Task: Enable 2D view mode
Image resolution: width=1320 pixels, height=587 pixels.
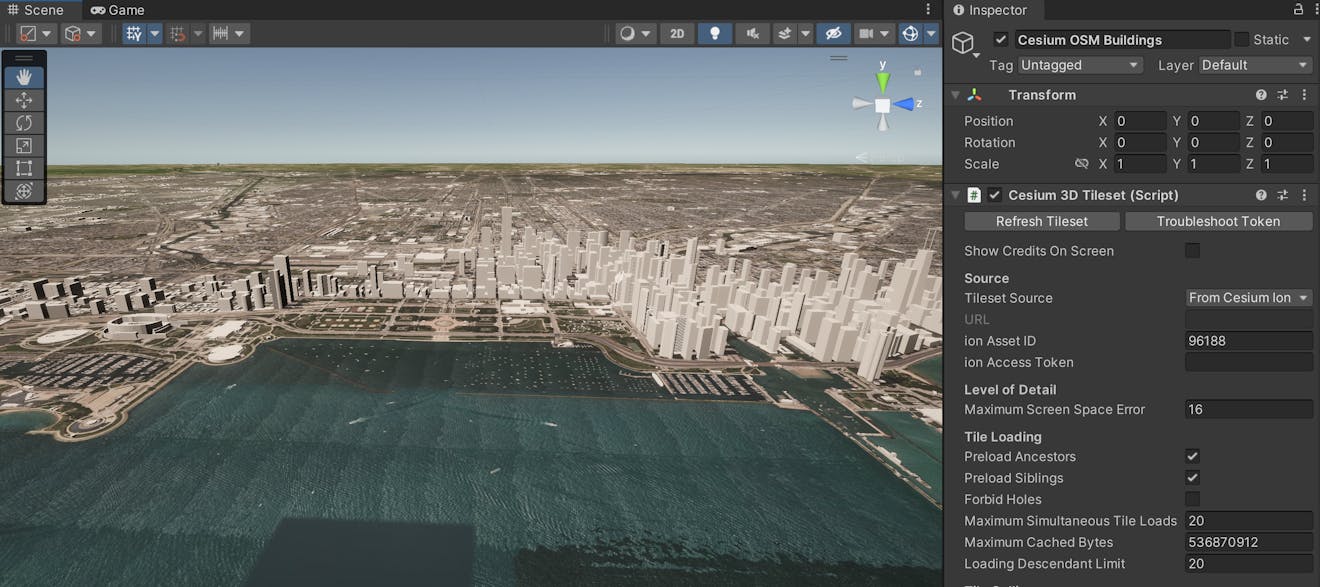Action: click(676, 33)
